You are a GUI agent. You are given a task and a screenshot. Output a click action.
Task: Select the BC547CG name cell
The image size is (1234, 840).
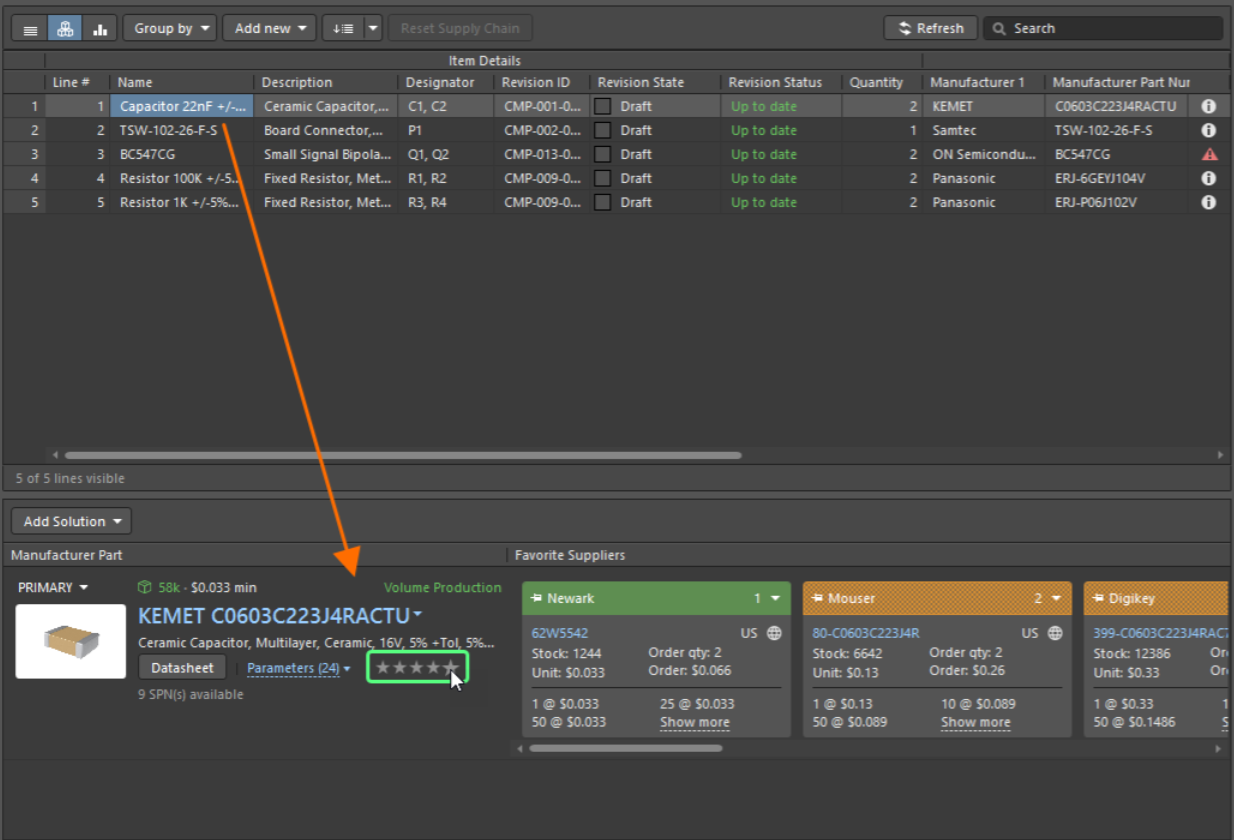click(182, 154)
